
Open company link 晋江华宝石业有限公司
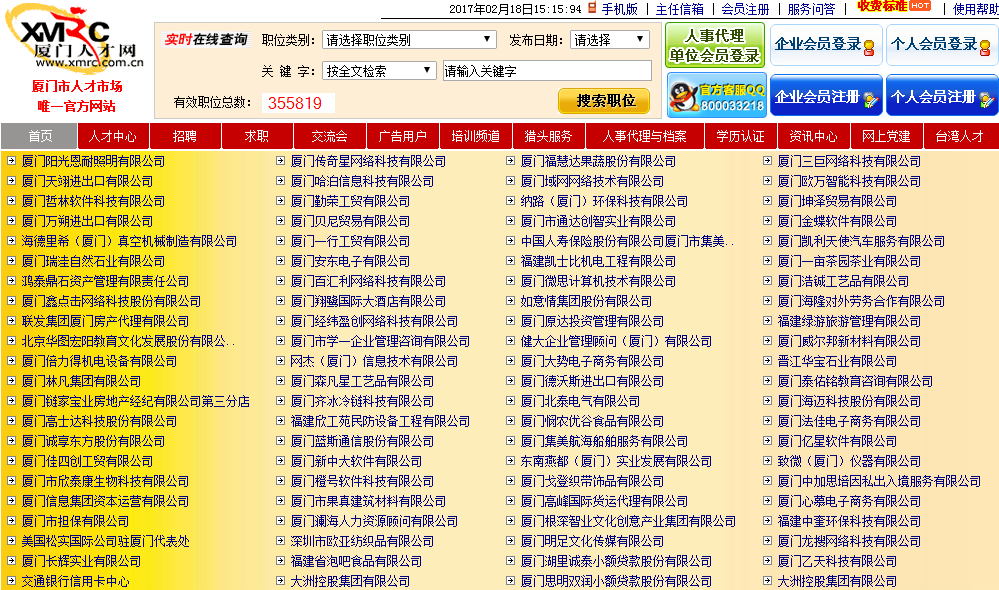[837, 361]
